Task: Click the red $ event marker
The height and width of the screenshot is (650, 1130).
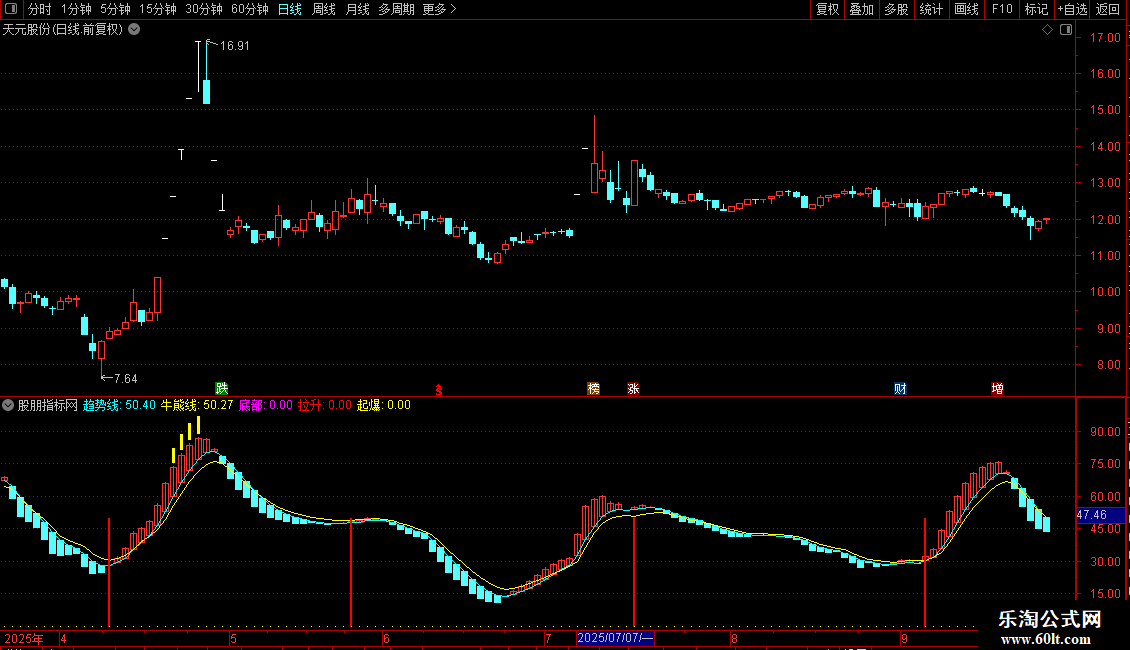Action: pyautogui.click(x=439, y=390)
